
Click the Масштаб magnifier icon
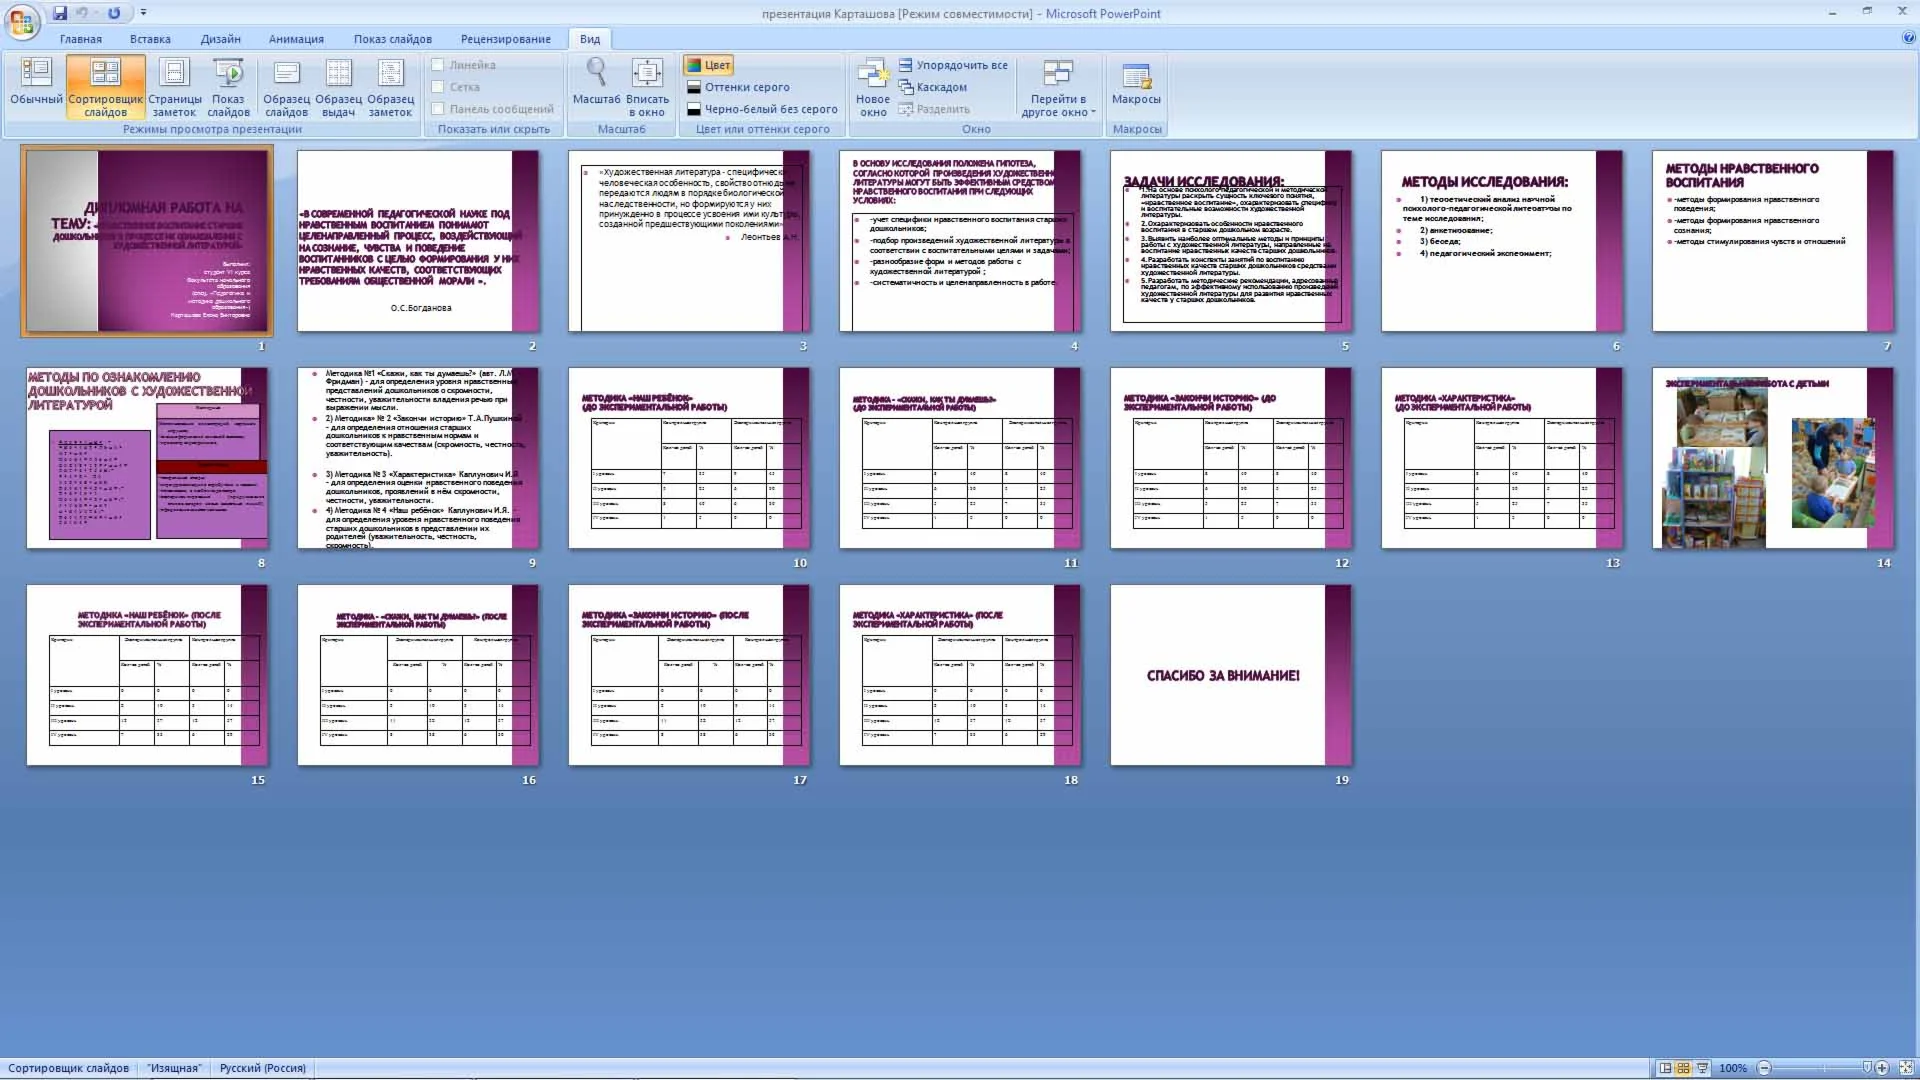[x=596, y=72]
